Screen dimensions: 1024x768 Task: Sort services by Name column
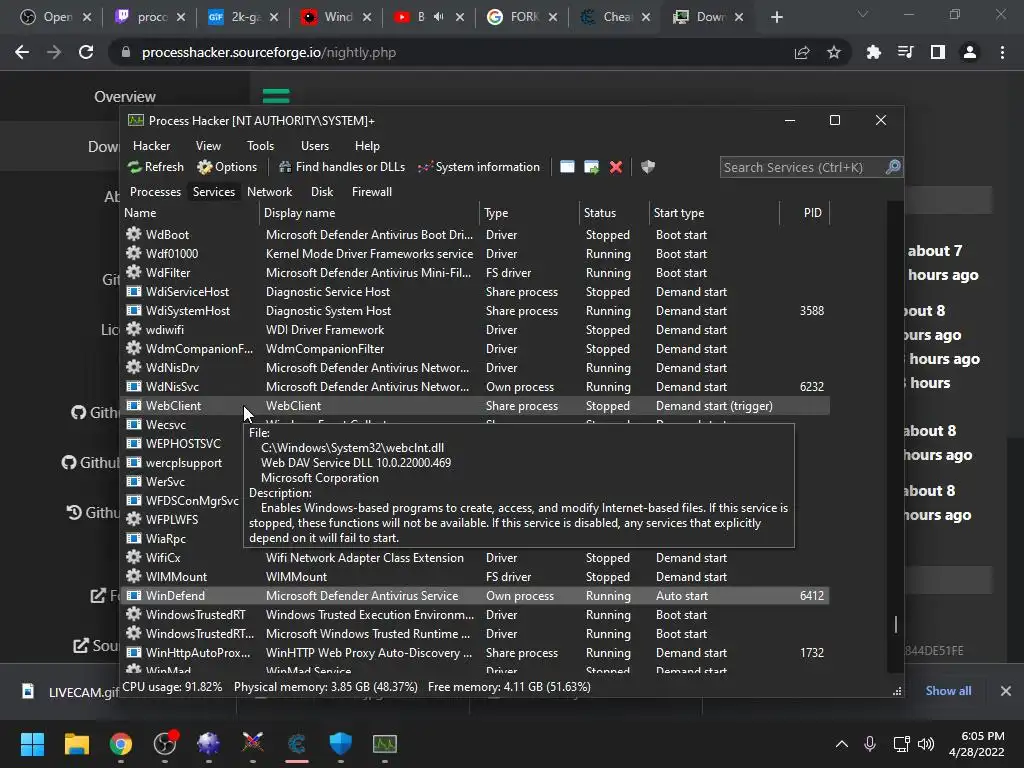(189, 213)
